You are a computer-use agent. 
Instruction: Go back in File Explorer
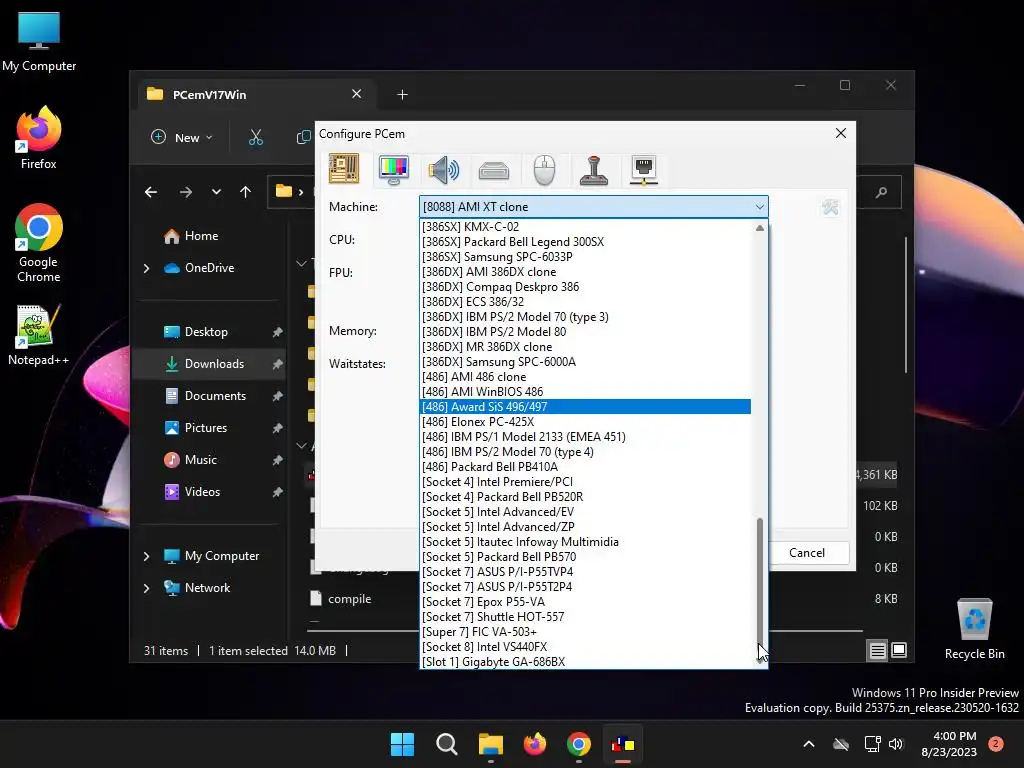coord(151,192)
